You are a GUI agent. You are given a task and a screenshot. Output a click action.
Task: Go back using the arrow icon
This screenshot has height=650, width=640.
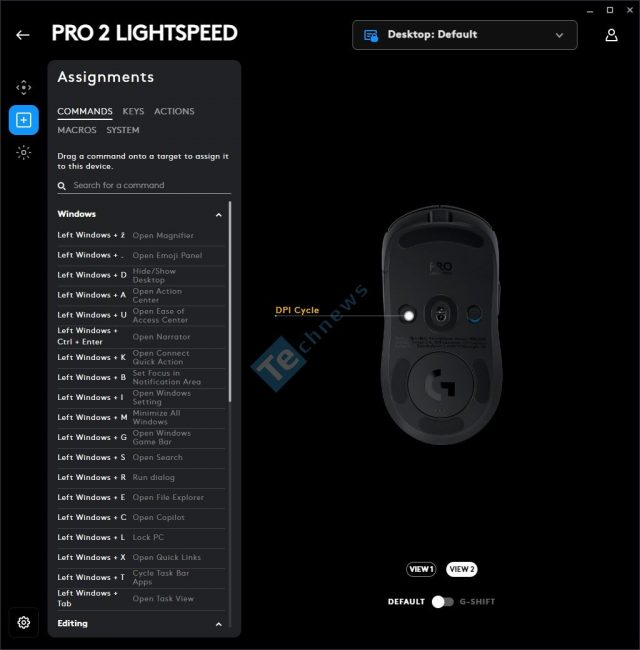click(23, 35)
